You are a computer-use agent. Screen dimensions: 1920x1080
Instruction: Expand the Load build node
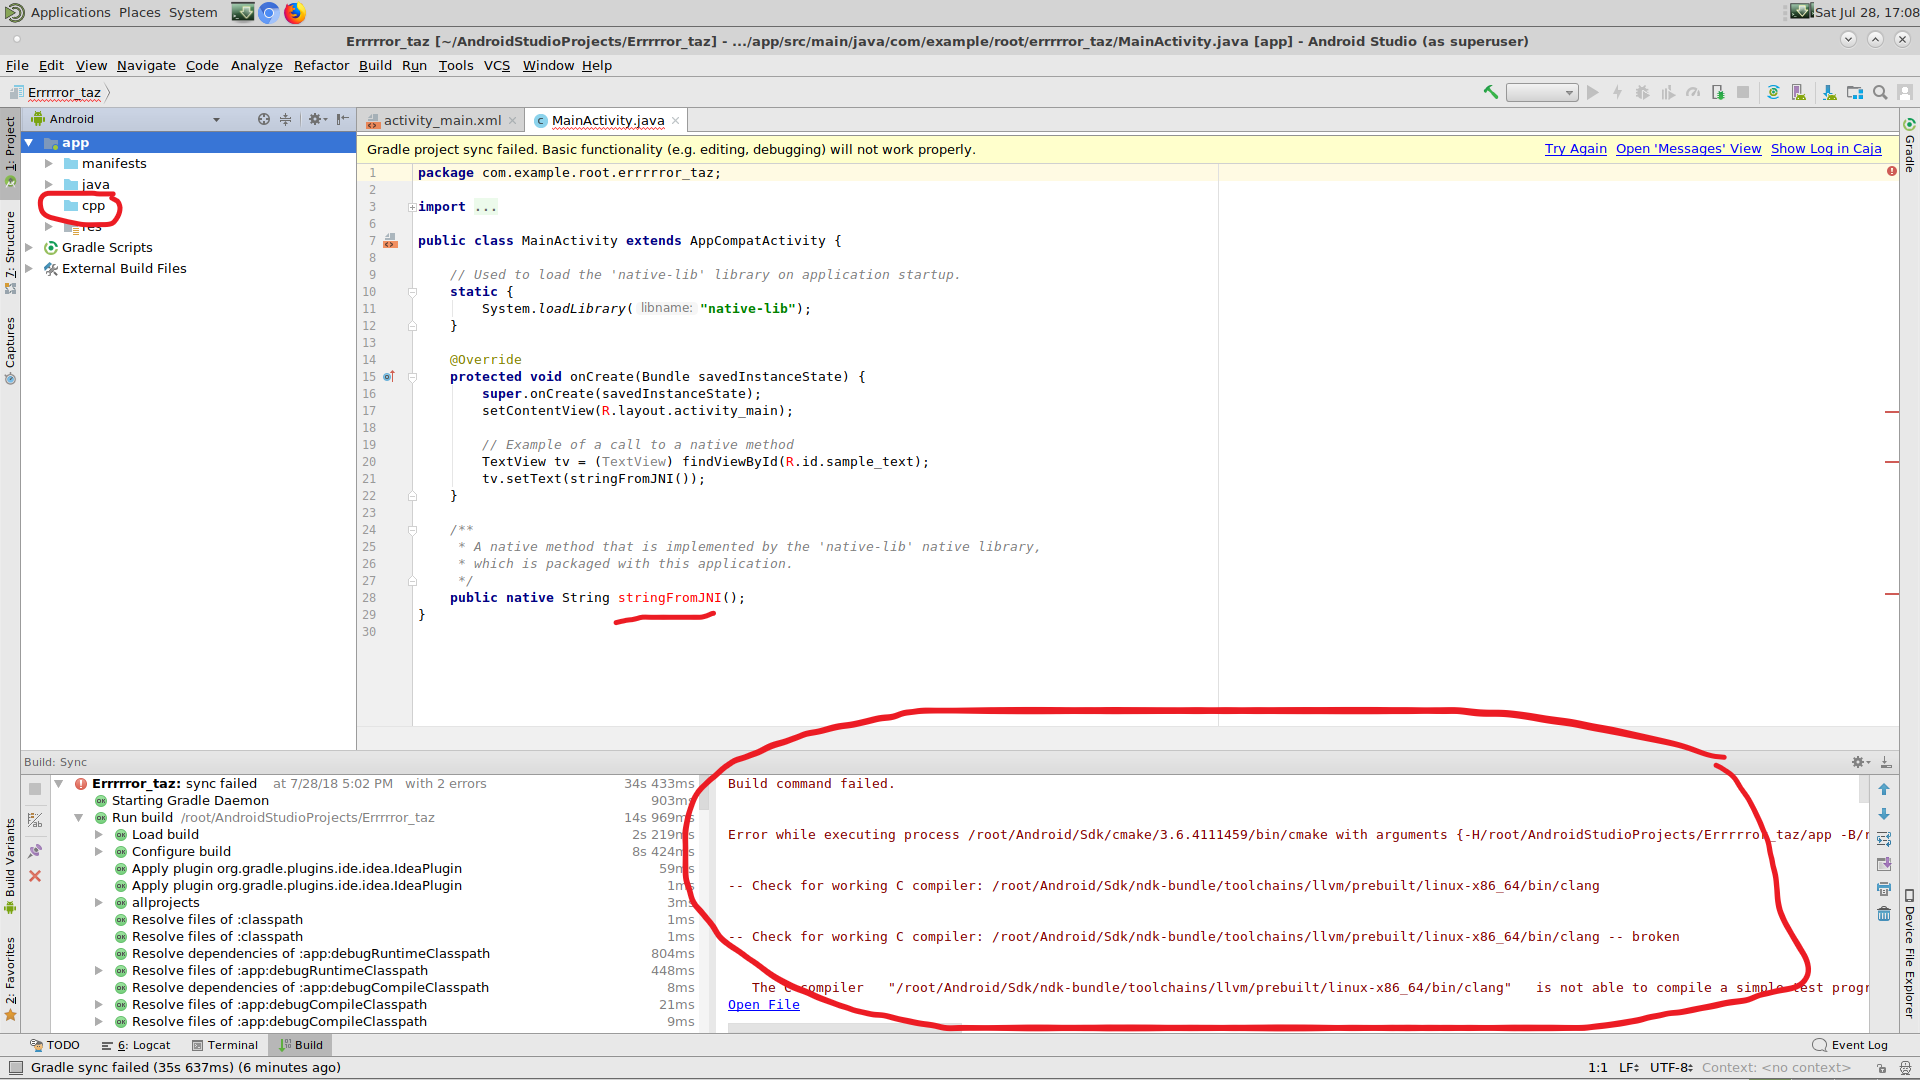99,835
